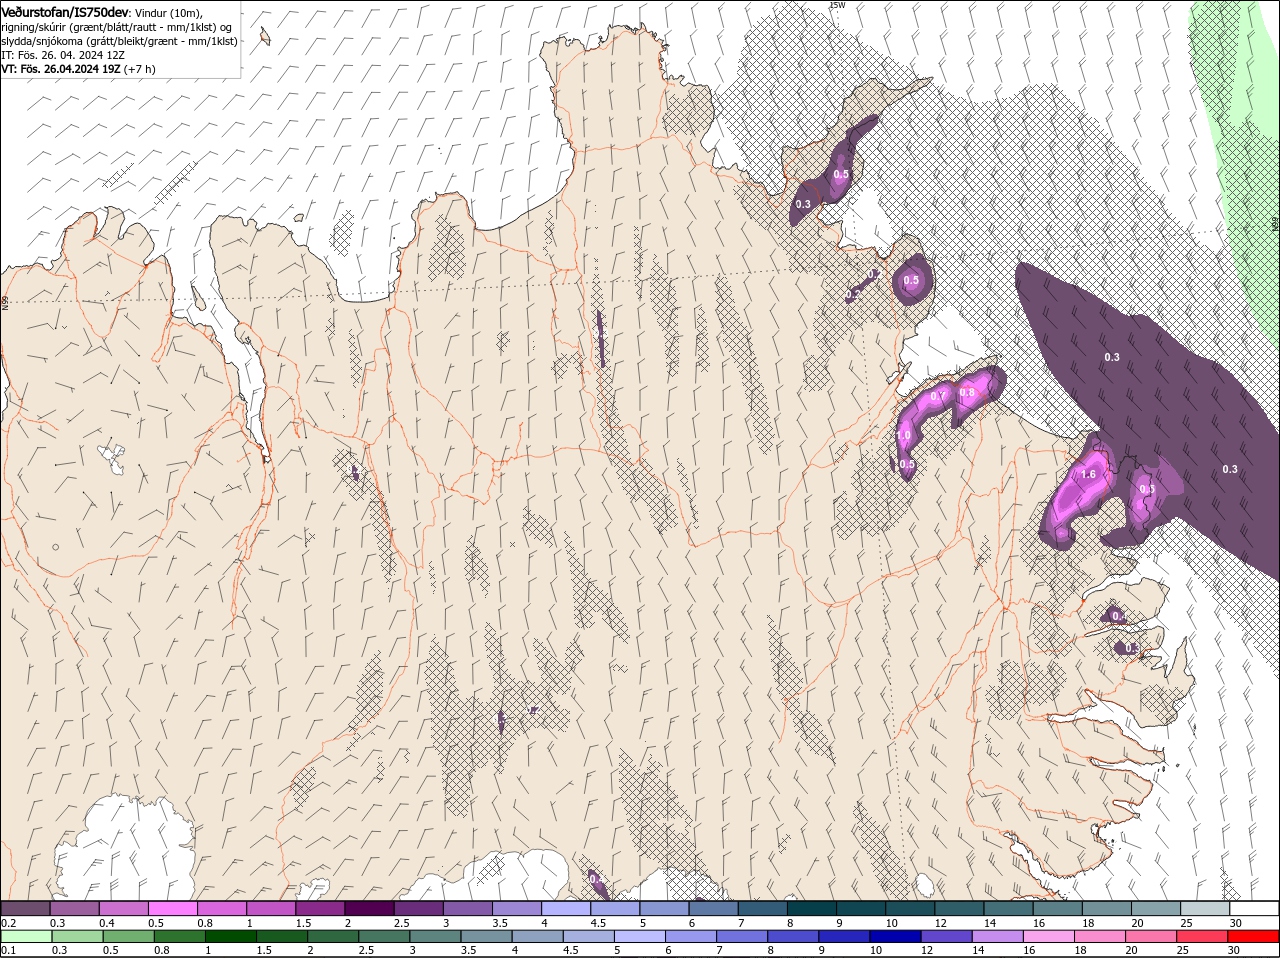
Task: Select top-row swatch between 6 and 7
Action: (x=713, y=908)
